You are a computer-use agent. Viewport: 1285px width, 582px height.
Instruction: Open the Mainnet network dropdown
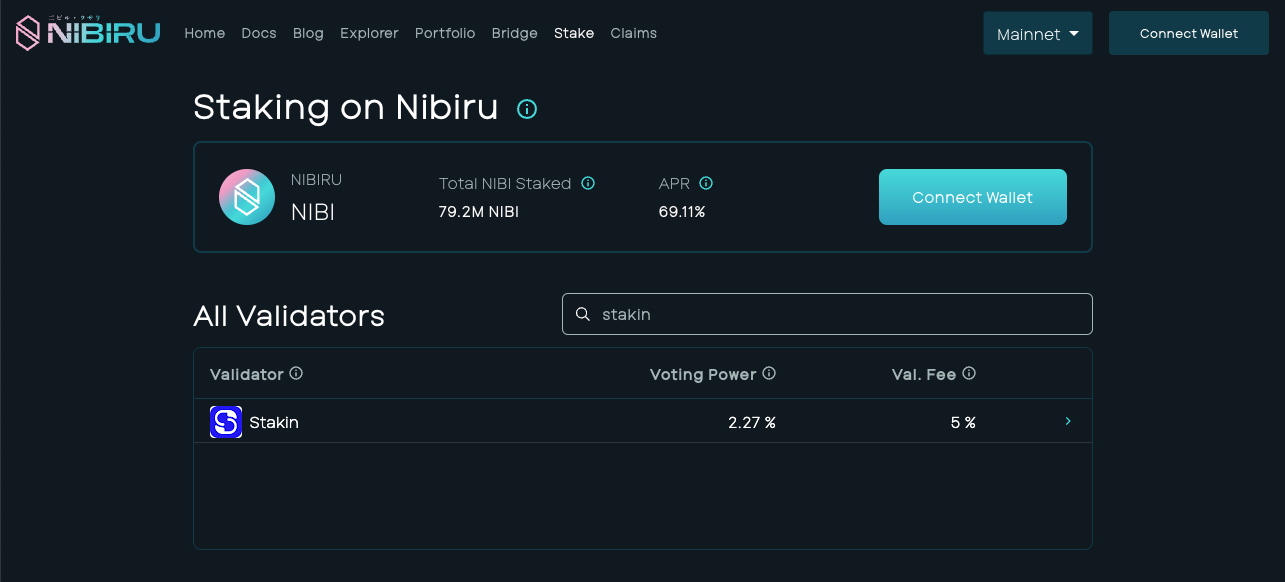[1038, 33]
